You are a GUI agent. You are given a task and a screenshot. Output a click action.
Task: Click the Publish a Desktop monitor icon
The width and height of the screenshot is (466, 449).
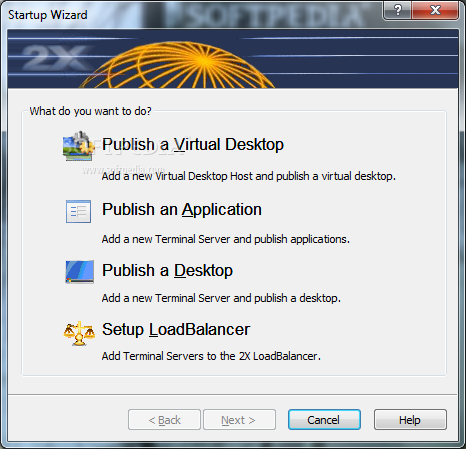[x=79, y=272]
